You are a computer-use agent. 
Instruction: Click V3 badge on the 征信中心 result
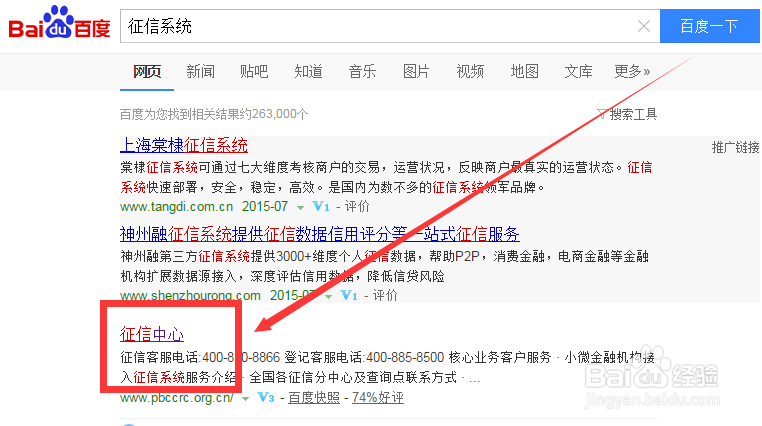click(266, 398)
